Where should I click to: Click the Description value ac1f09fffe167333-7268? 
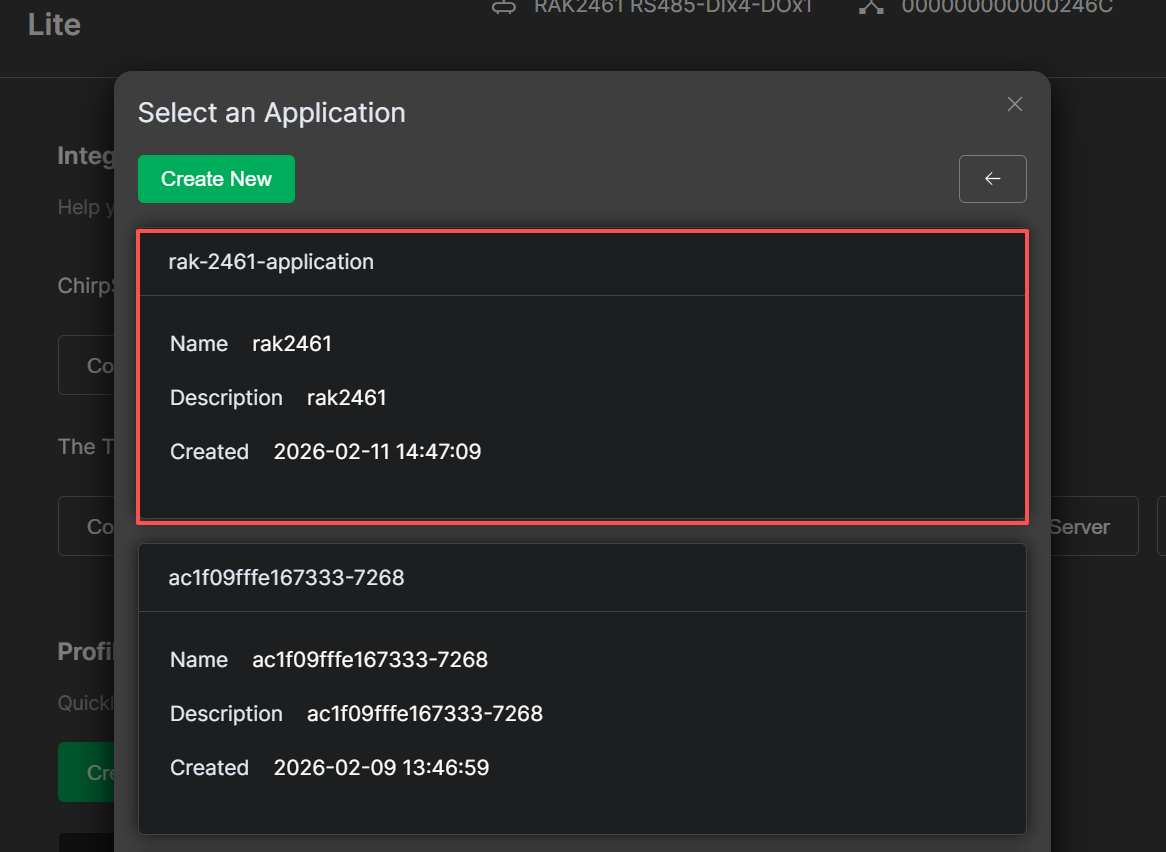(x=424, y=713)
